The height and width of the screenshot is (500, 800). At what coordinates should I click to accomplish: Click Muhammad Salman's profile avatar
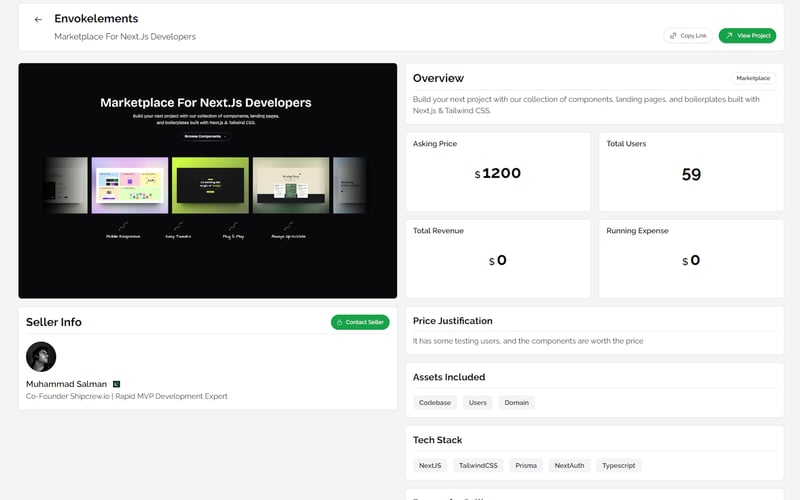41,357
